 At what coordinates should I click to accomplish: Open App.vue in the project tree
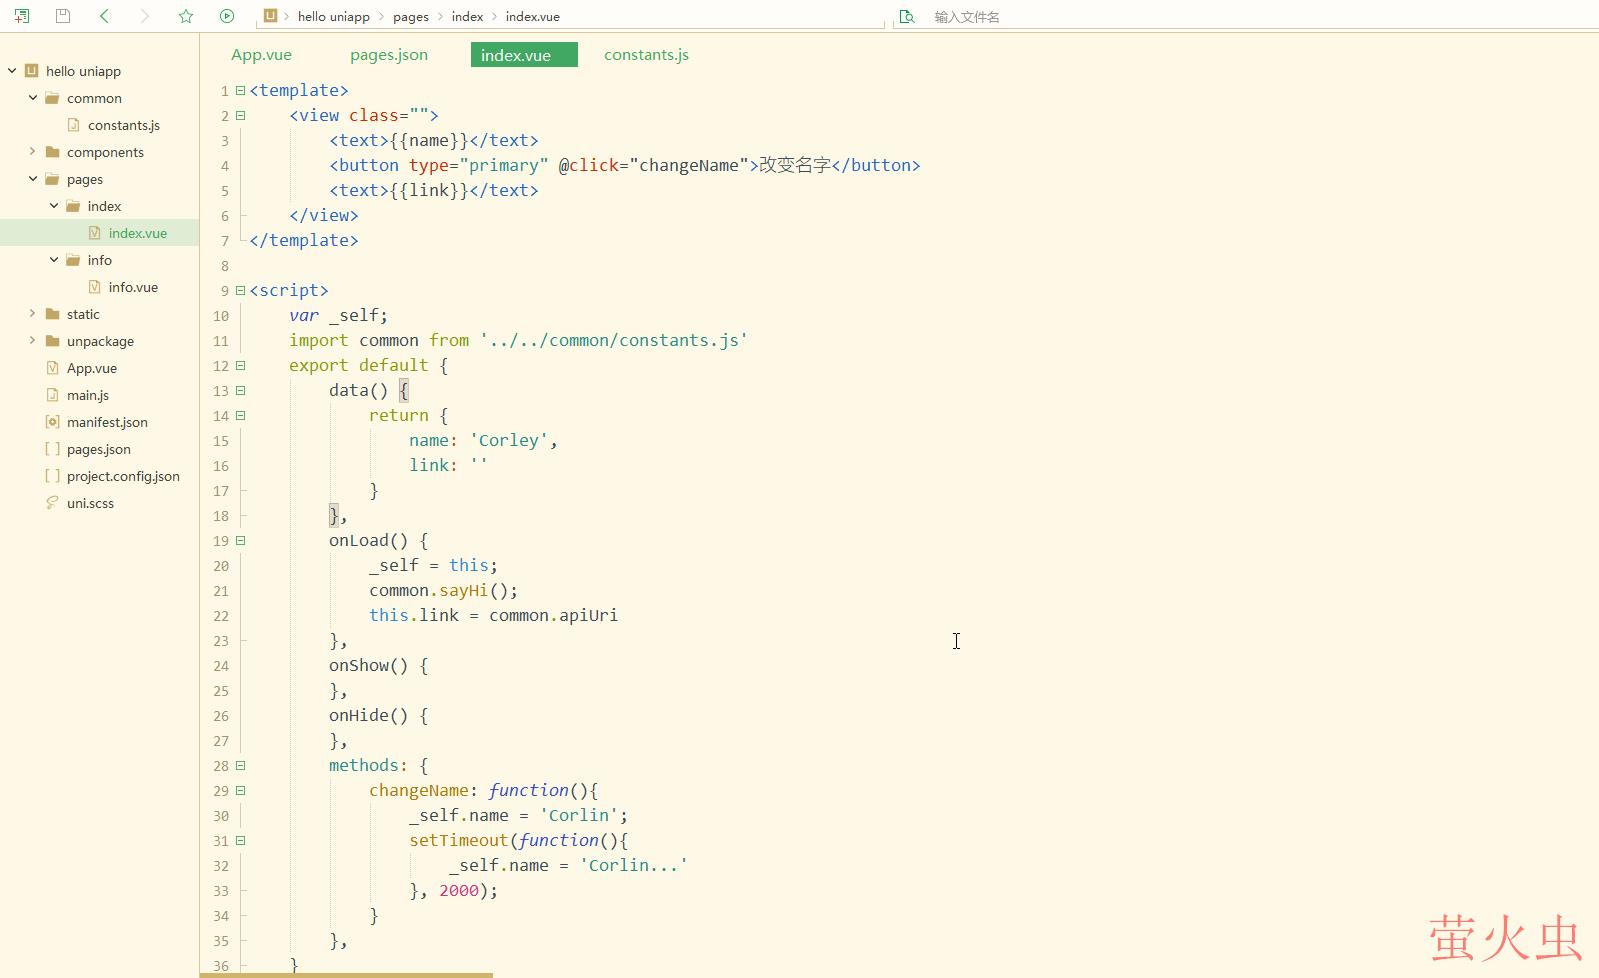(92, 368)
